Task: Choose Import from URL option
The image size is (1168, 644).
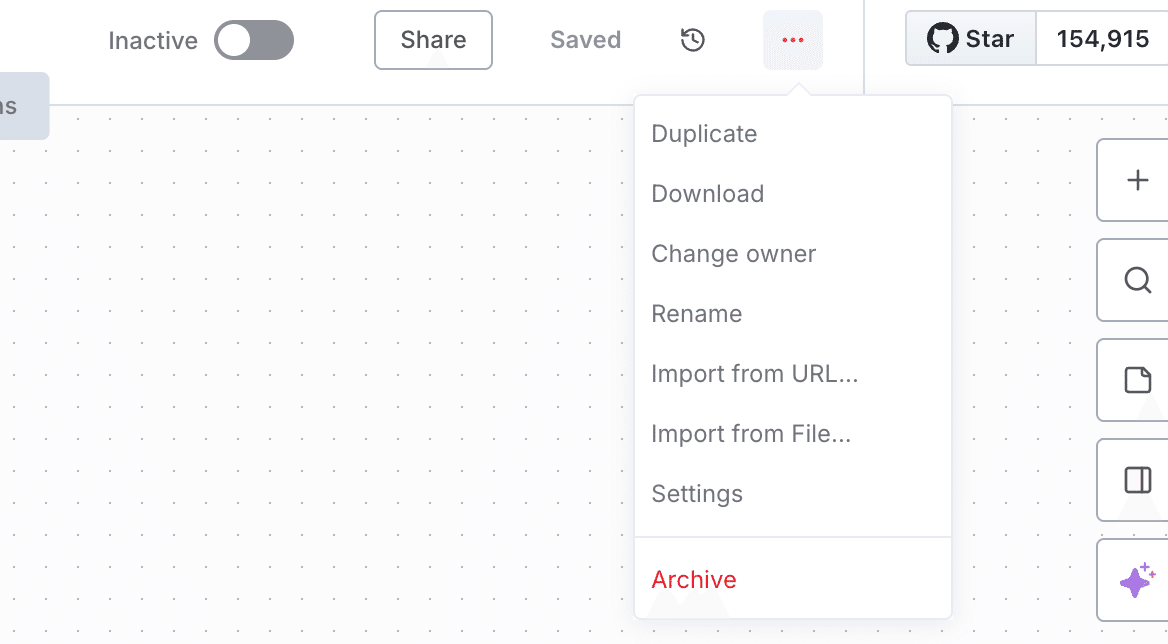Action: click(x=754, y=374)
